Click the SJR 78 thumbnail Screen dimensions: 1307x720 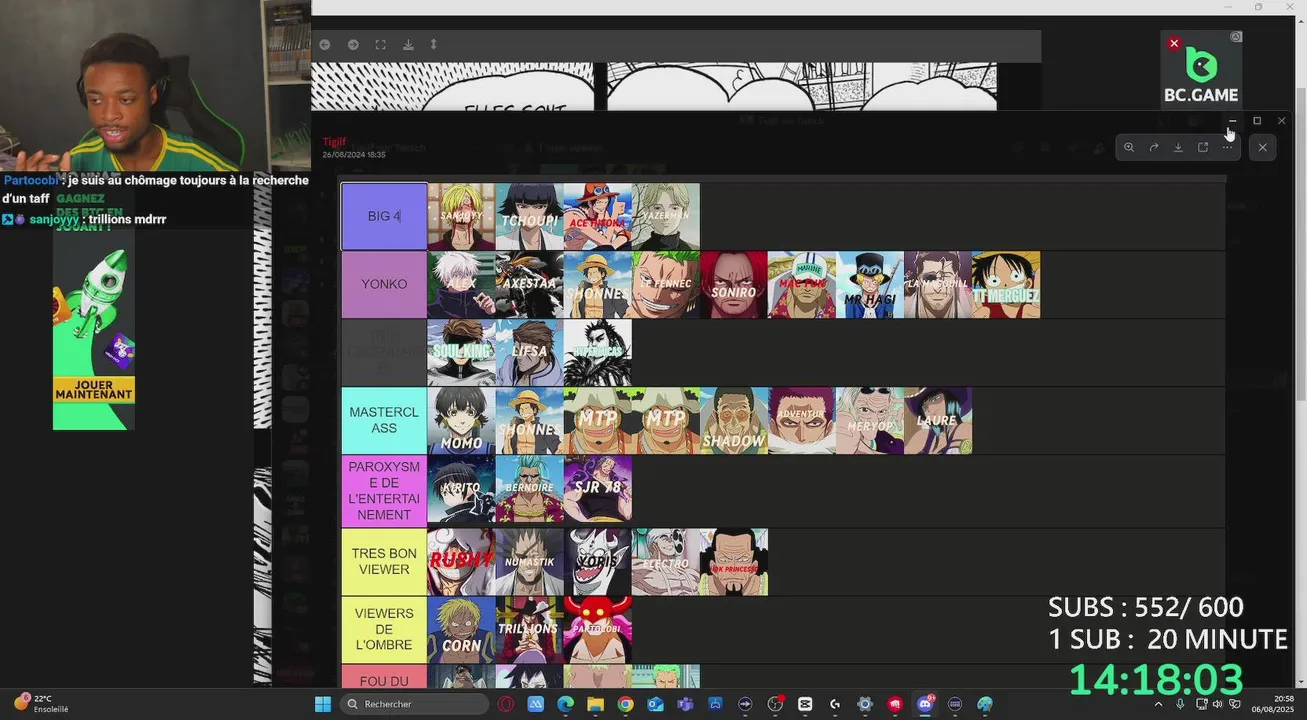597,490
